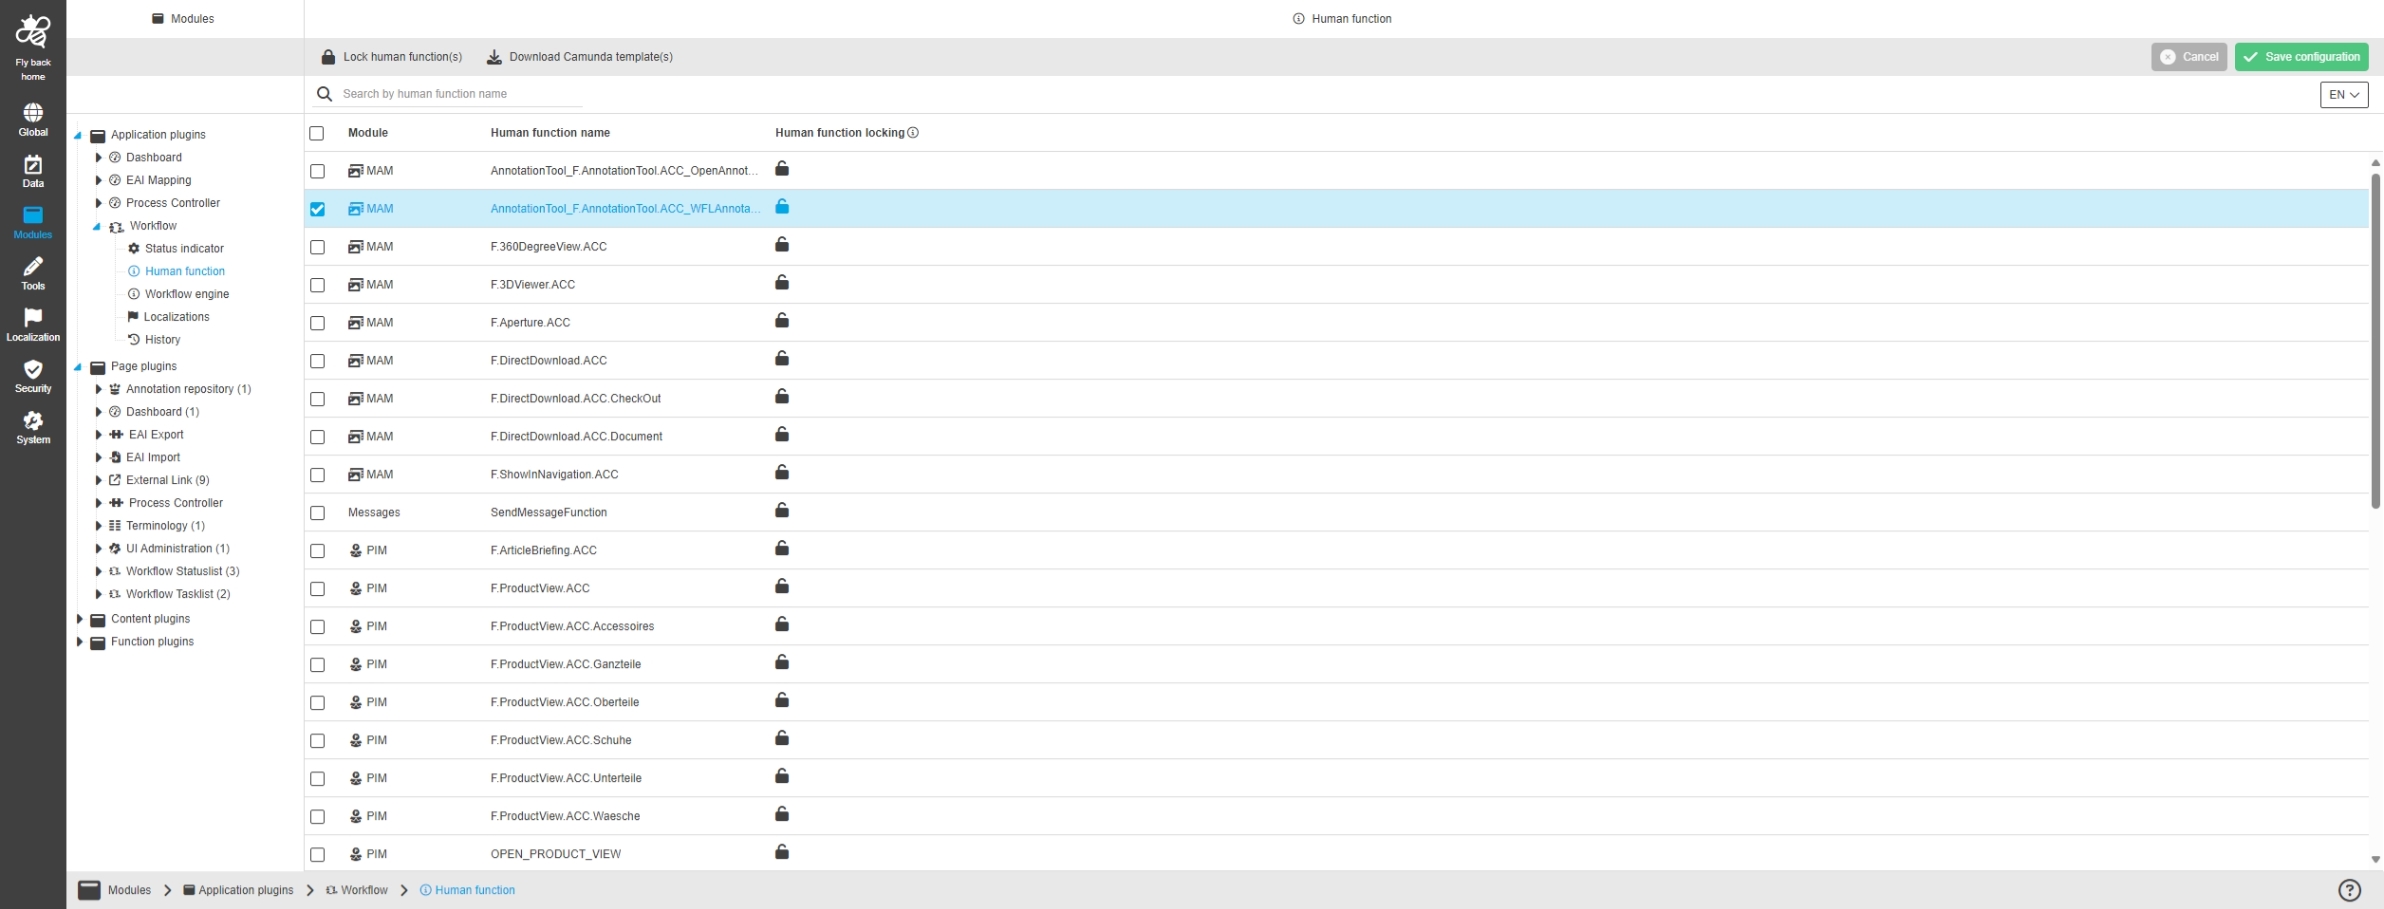Toggle lock icon for F.DirectDownload.ACC.CheckOut

pos(782,397)
